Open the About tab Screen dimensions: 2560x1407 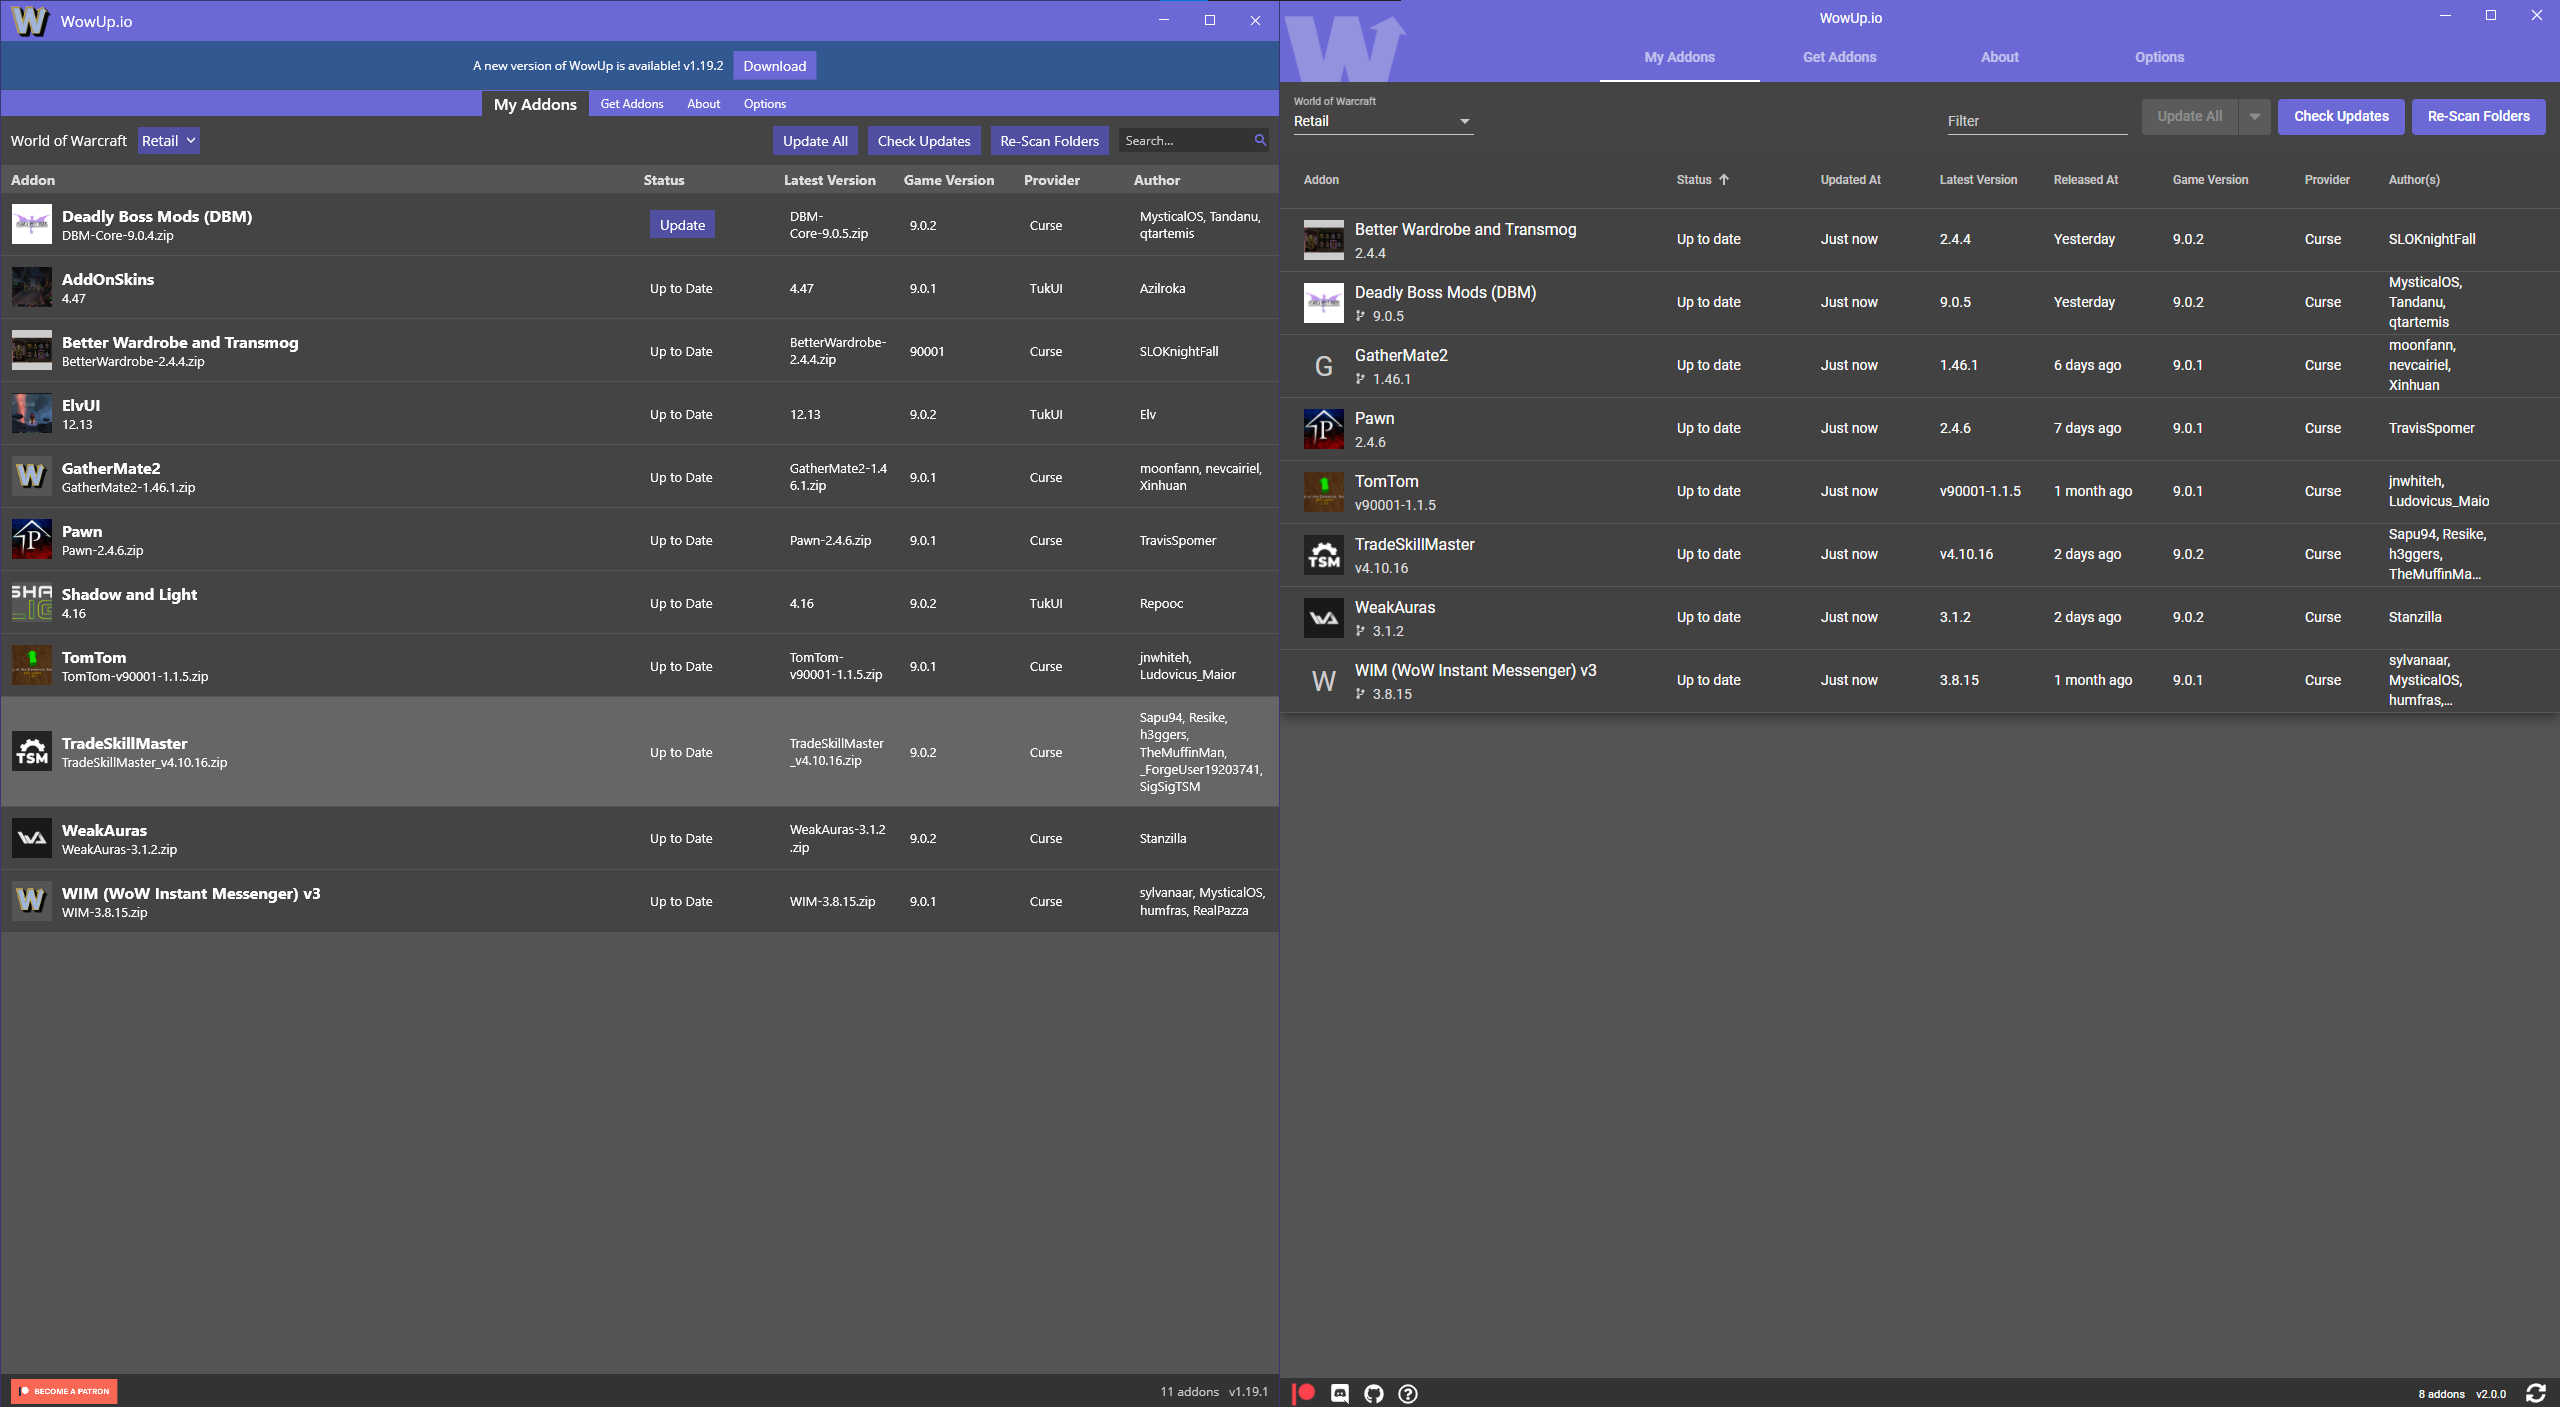click(703, 103)
